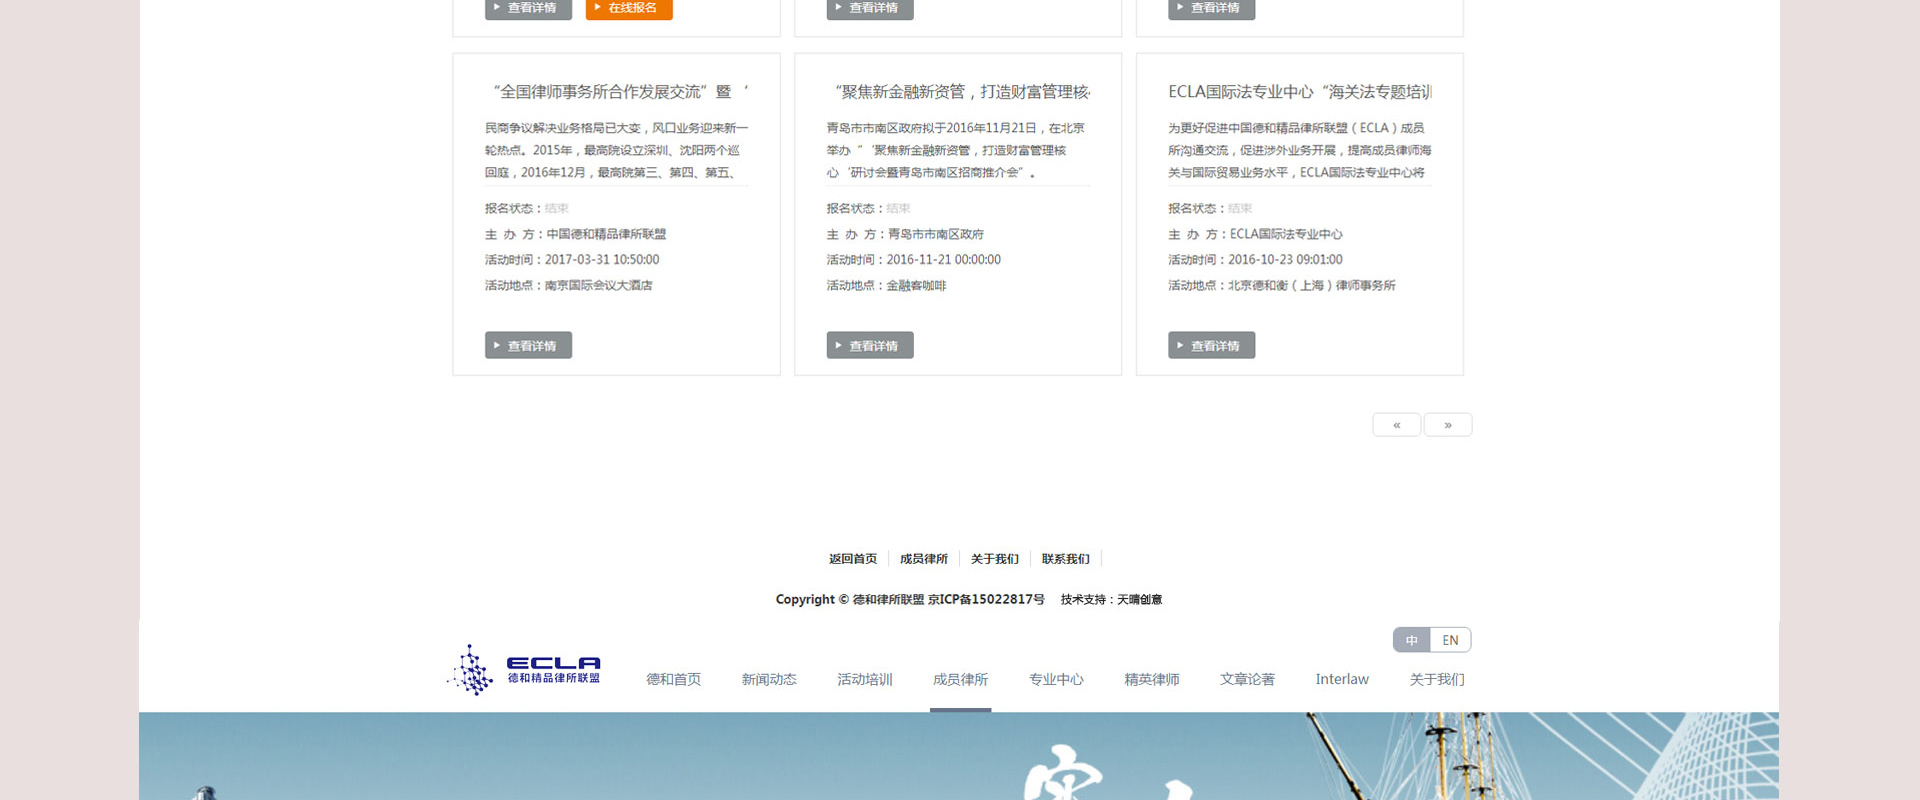View details of 南京国际会议大酒店 event

[x=528, y=345]
